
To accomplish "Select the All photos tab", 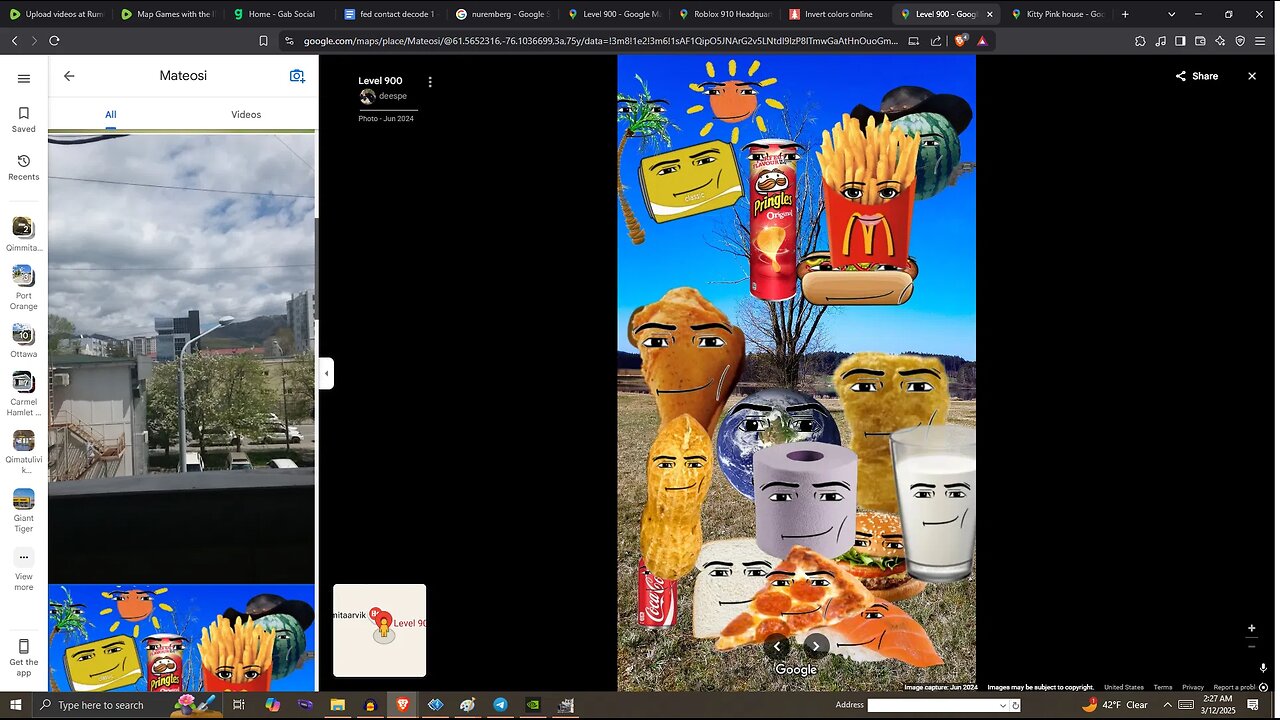I will 111,114.
